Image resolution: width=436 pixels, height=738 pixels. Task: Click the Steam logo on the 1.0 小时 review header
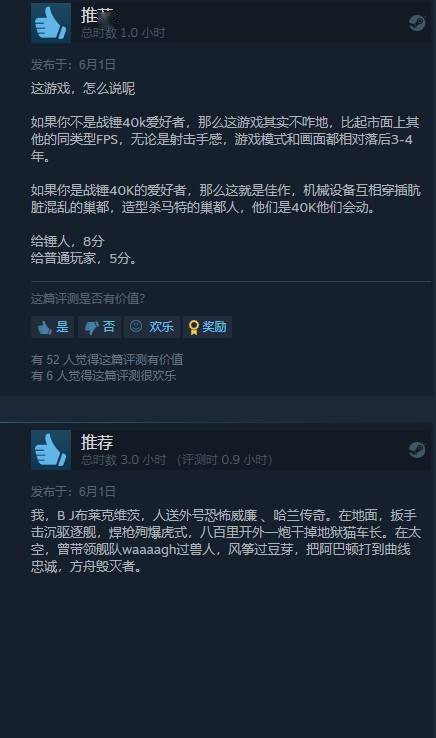[417, 23]
